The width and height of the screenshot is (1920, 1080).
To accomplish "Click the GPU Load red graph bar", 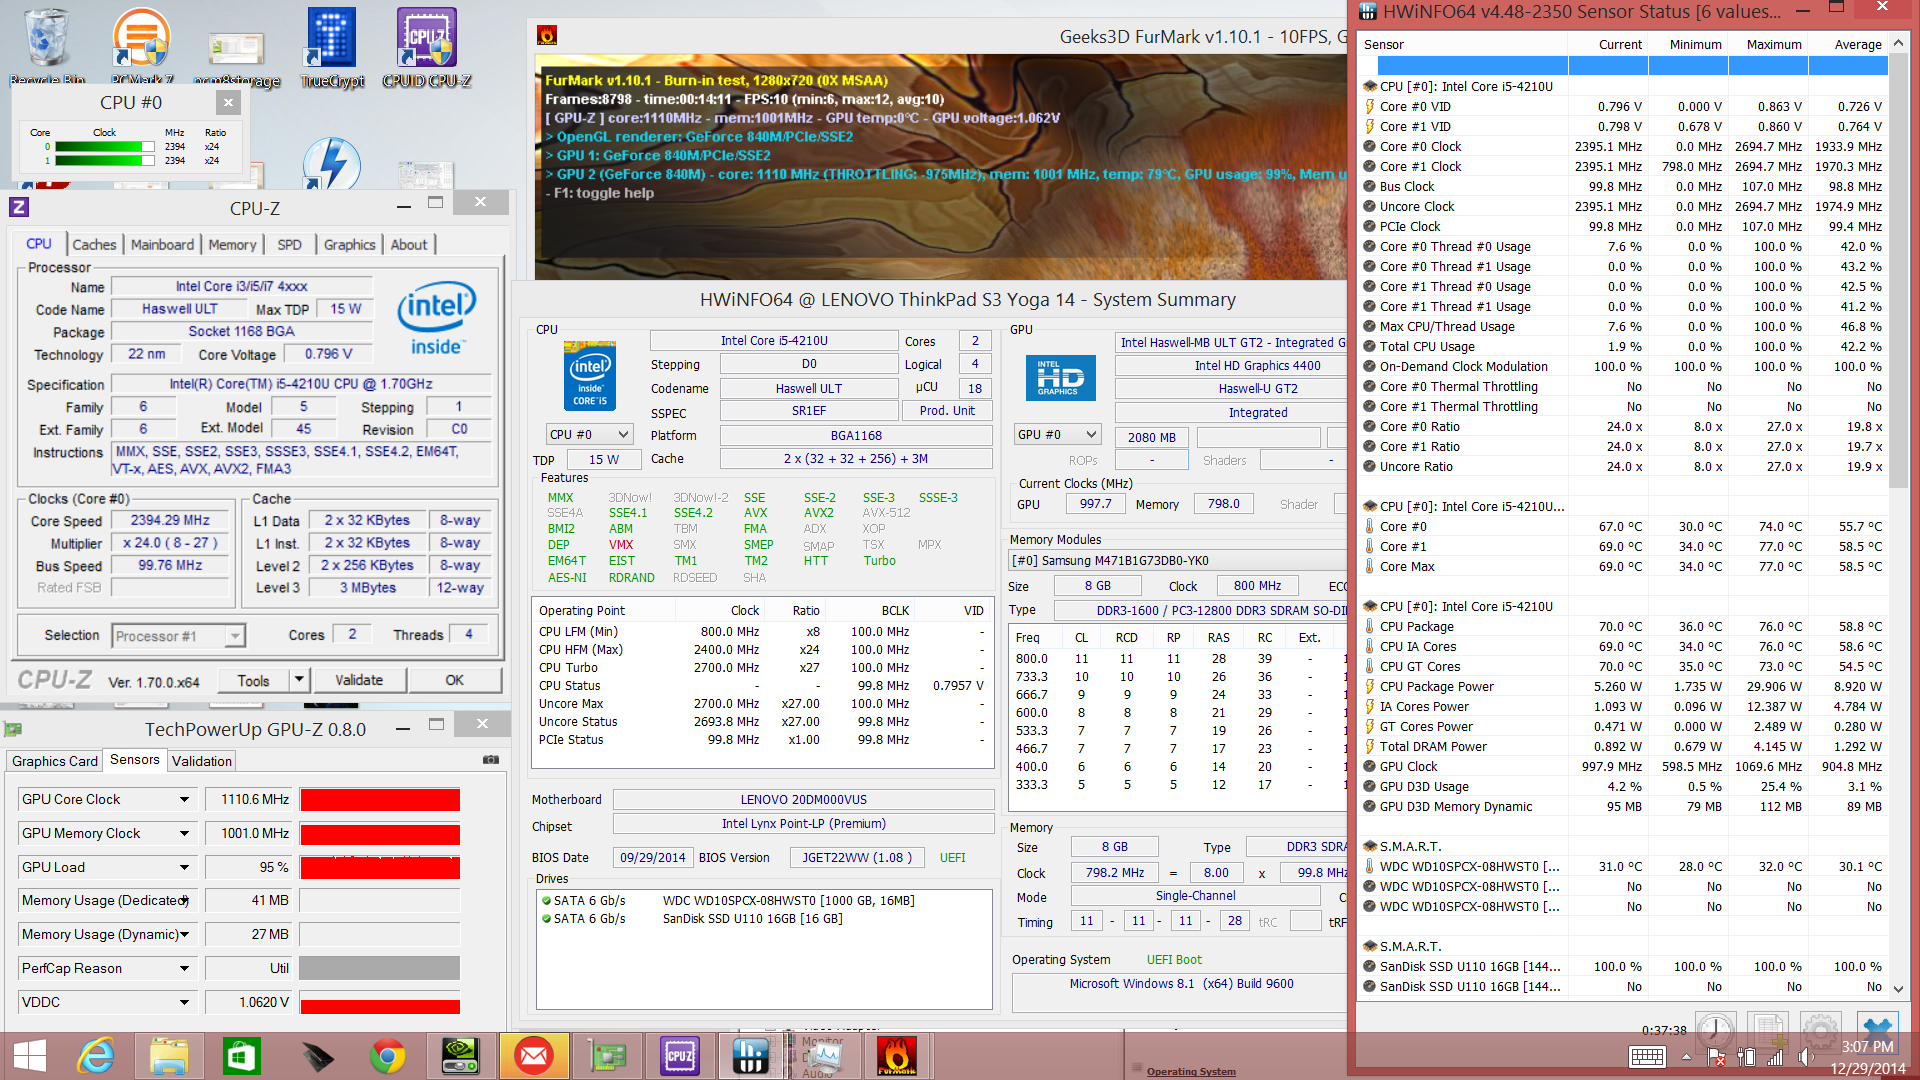I will pos(380,868).
